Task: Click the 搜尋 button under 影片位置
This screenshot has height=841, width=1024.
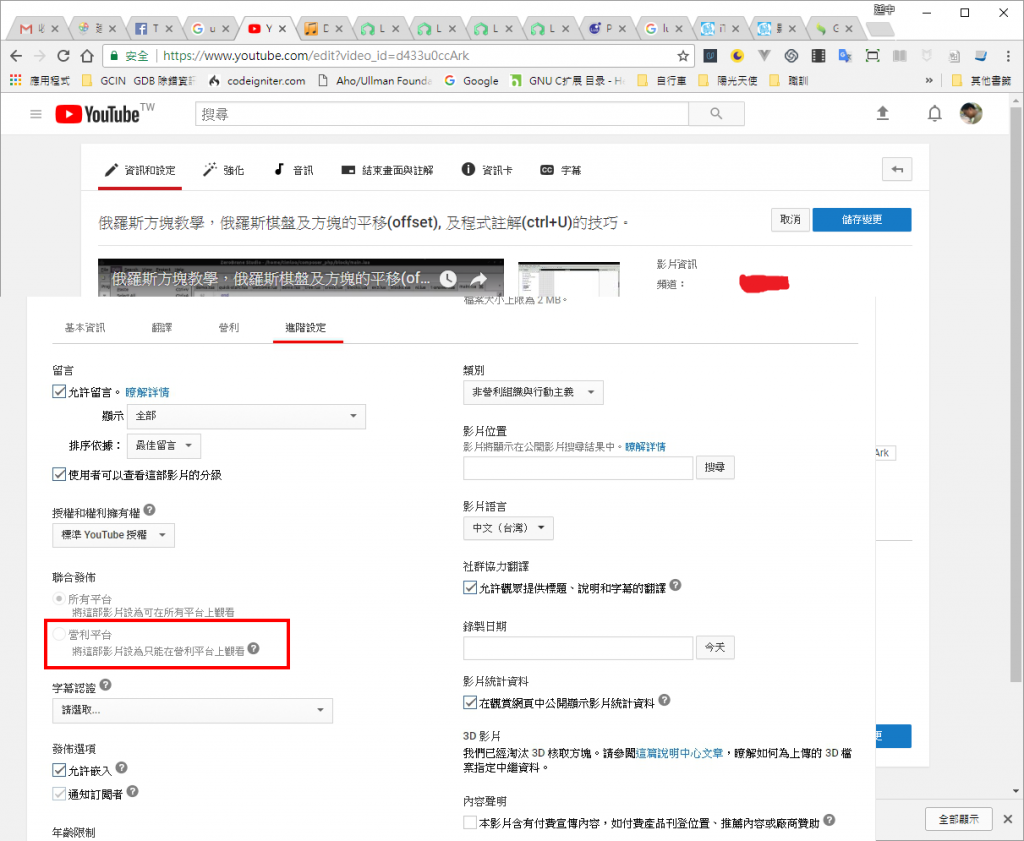Action: coord(715,468)
